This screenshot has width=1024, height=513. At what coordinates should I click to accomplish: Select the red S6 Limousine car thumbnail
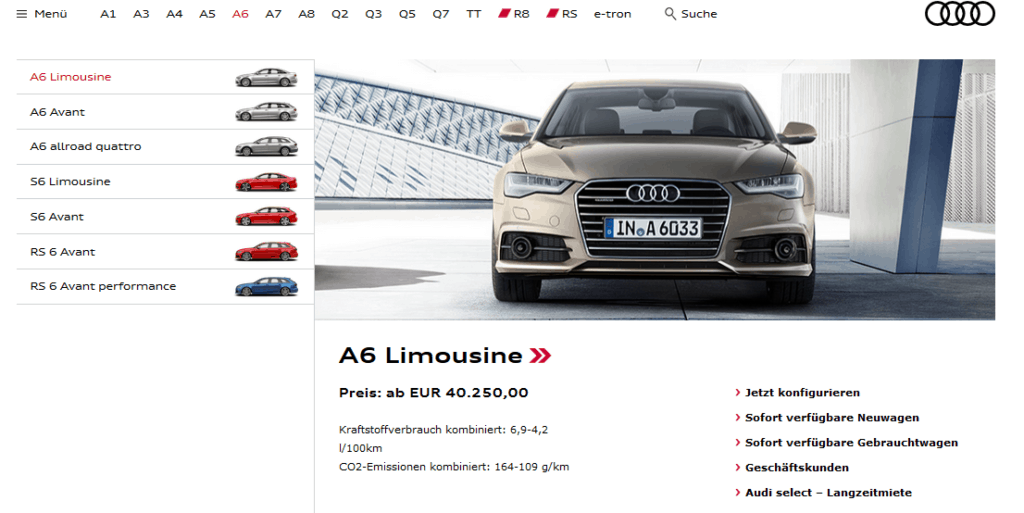tap(266, 182)
